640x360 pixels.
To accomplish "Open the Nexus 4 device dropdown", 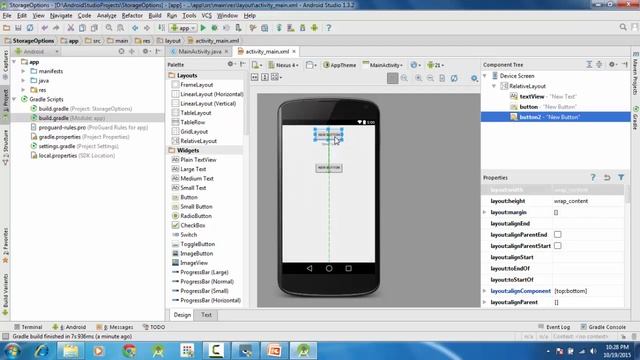I will 284,65.
